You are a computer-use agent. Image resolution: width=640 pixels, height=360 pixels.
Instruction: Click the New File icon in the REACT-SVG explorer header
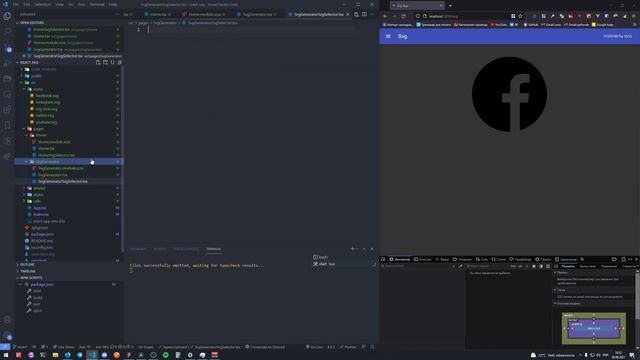point(98,62)
